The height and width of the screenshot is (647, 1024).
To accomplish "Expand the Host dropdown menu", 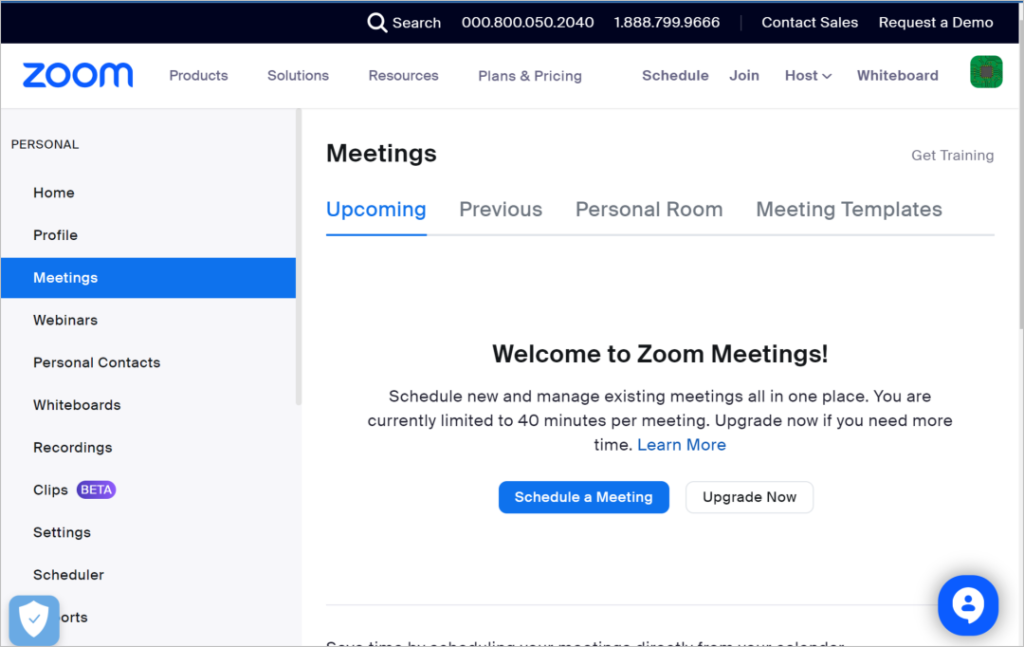I will click(x=808, y=76).
